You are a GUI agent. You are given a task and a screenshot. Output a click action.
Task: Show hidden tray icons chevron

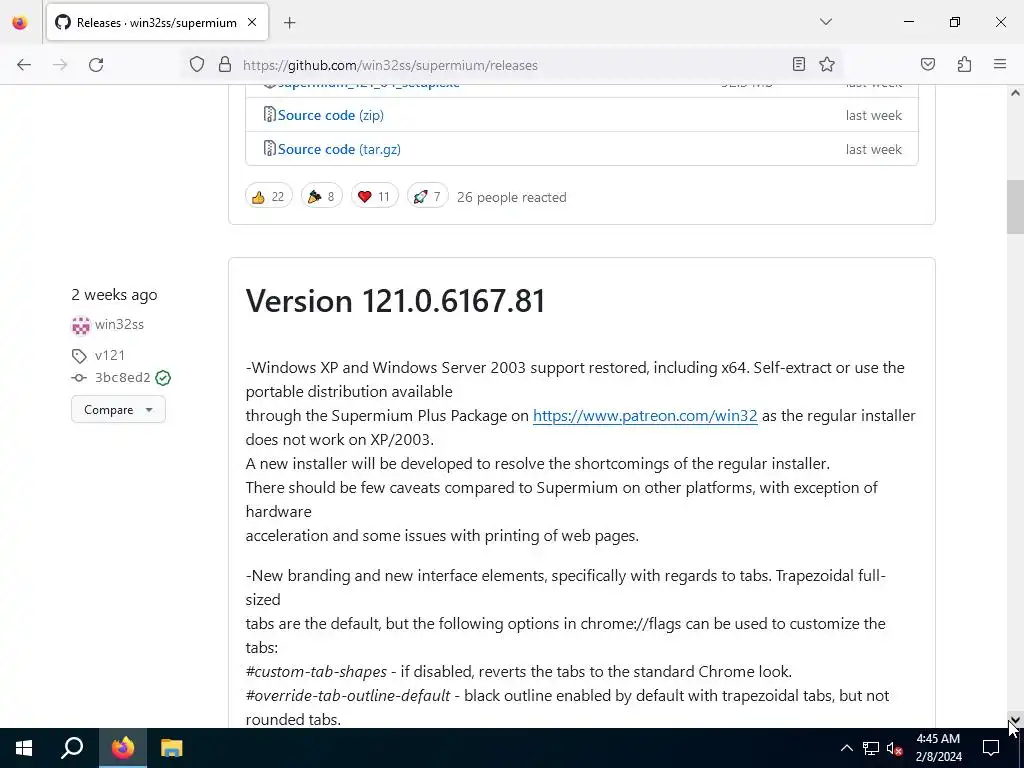(x=846, y=748)
